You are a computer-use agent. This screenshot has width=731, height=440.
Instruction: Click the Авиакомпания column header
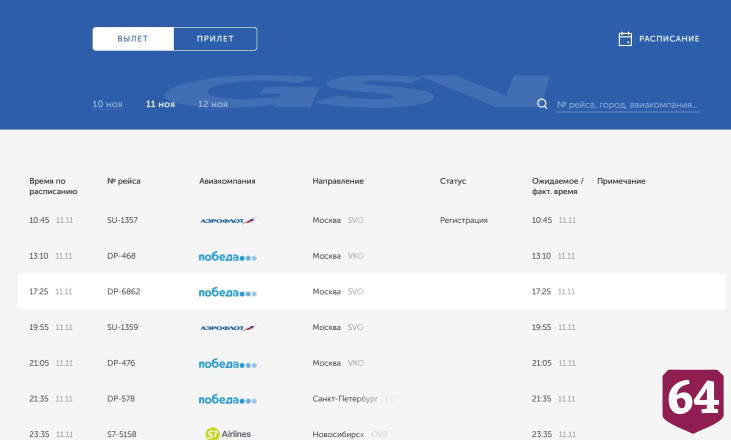(227, 181)
